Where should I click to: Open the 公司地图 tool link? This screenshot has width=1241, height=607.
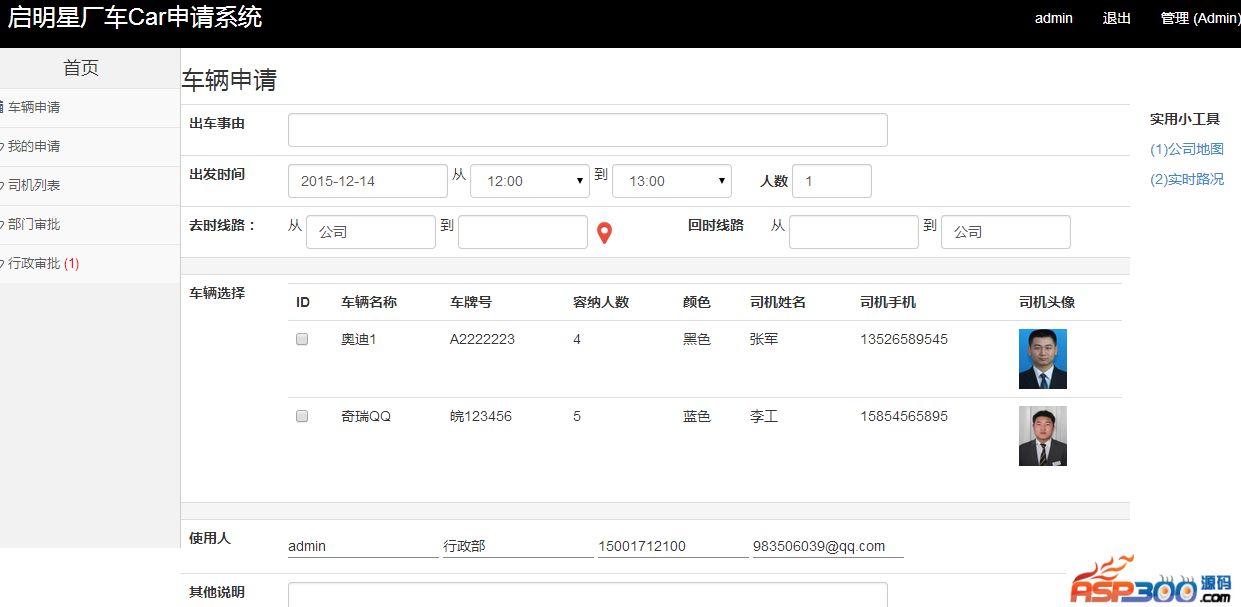(x=1187, y=149)
